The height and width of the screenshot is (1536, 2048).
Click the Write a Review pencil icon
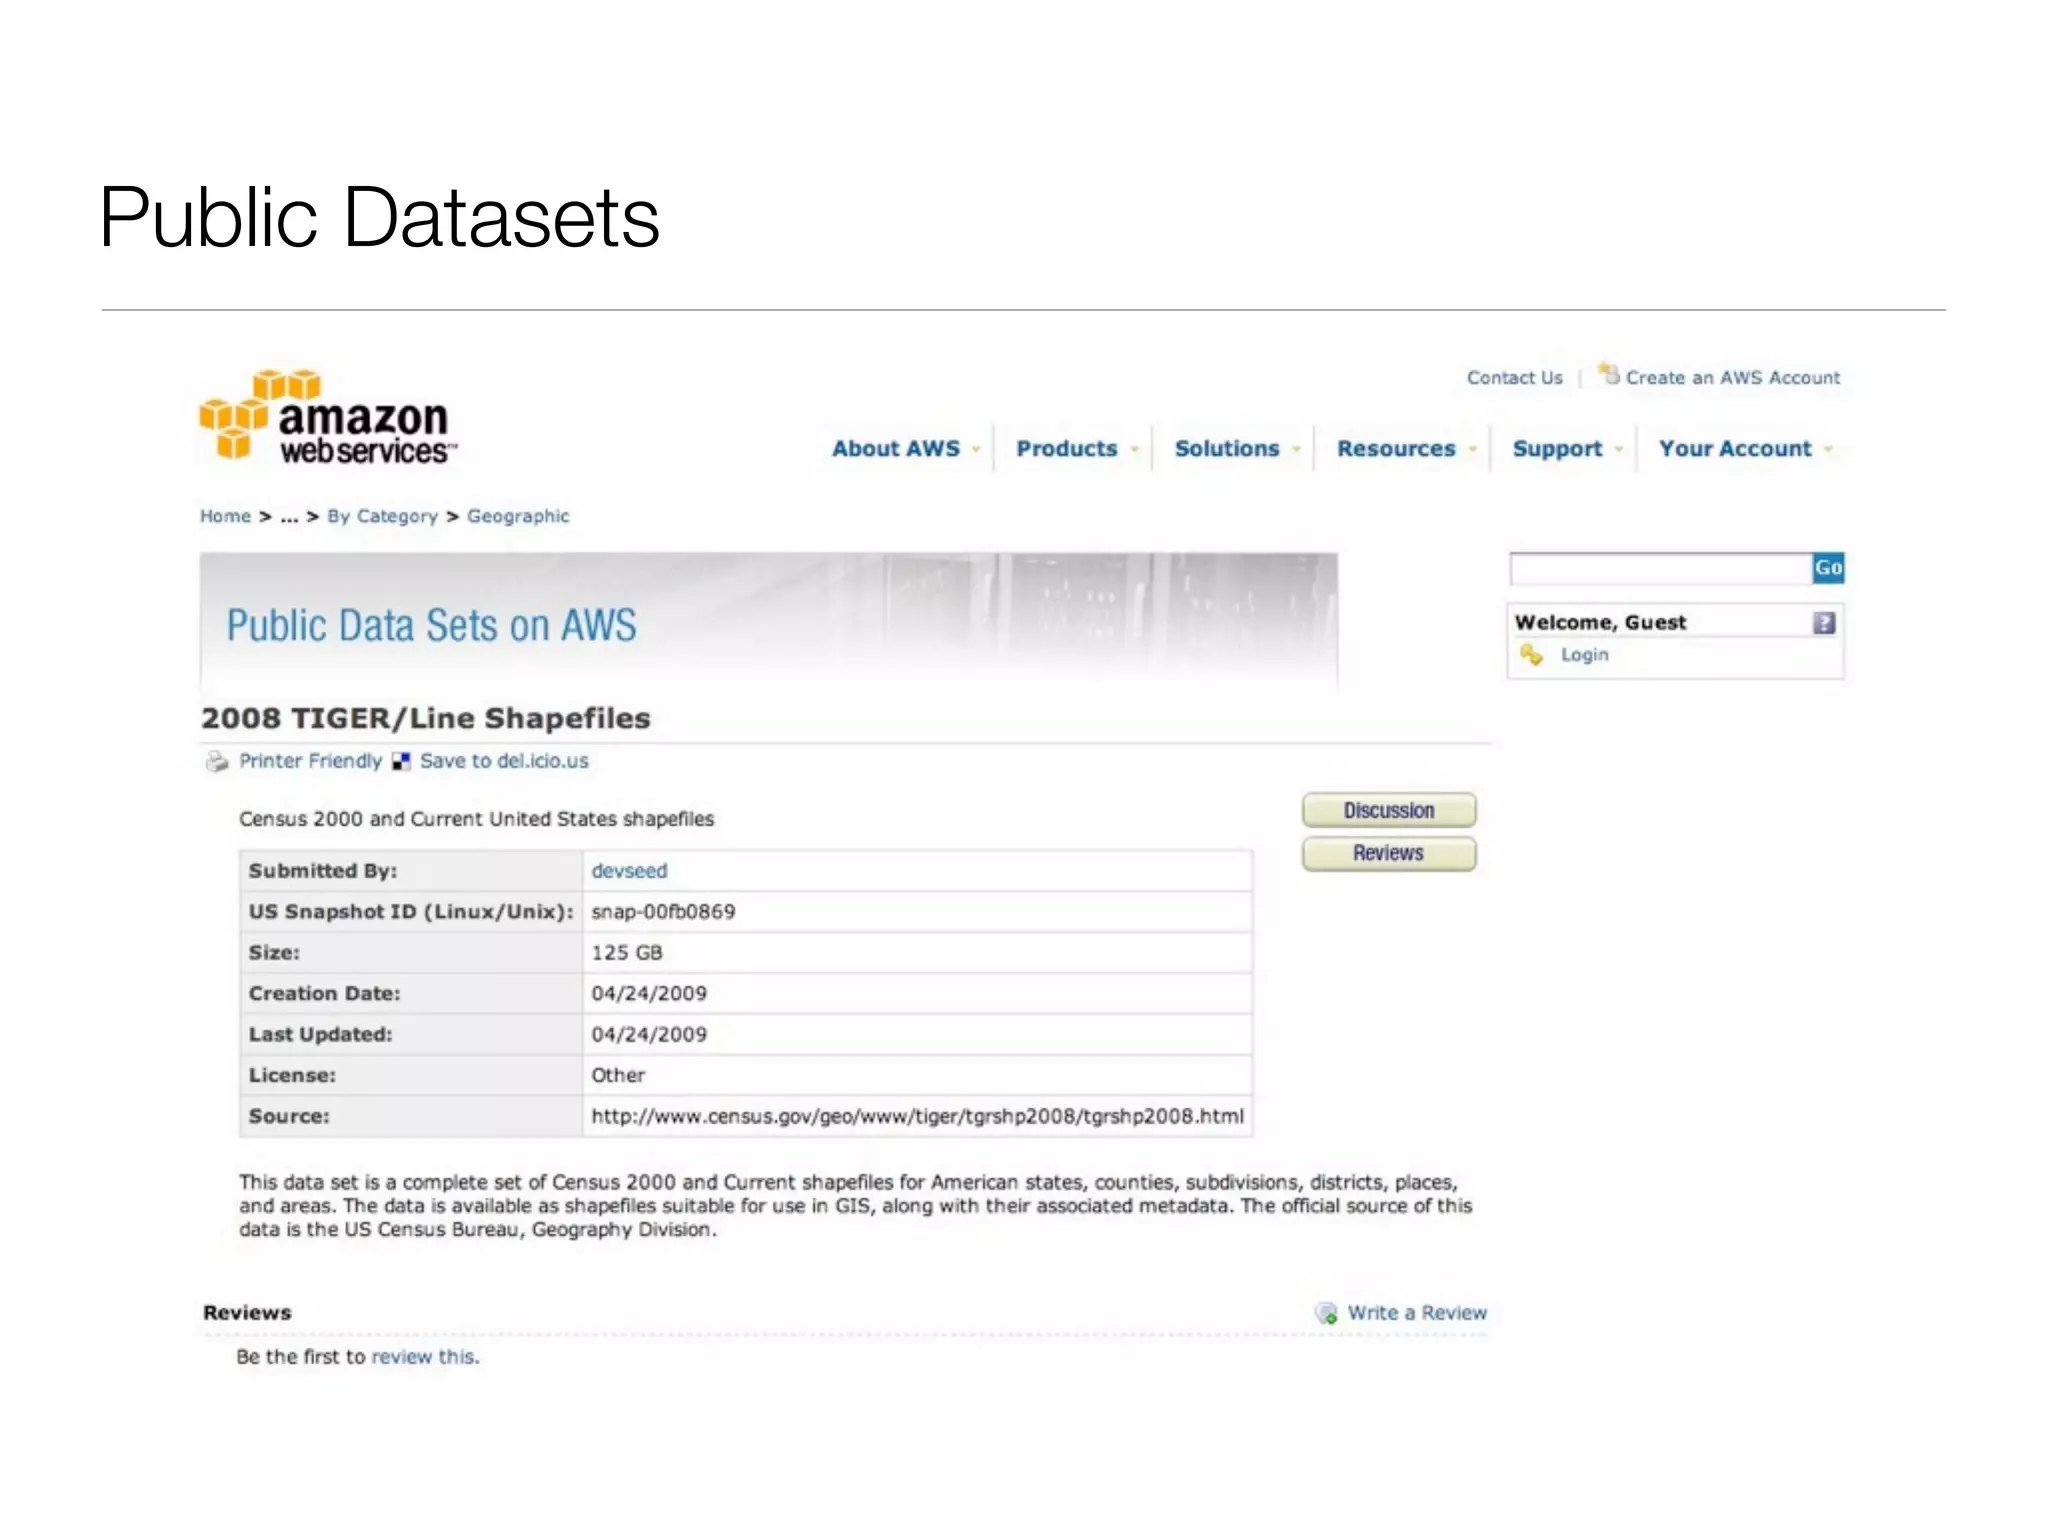coord(1326,1313)
